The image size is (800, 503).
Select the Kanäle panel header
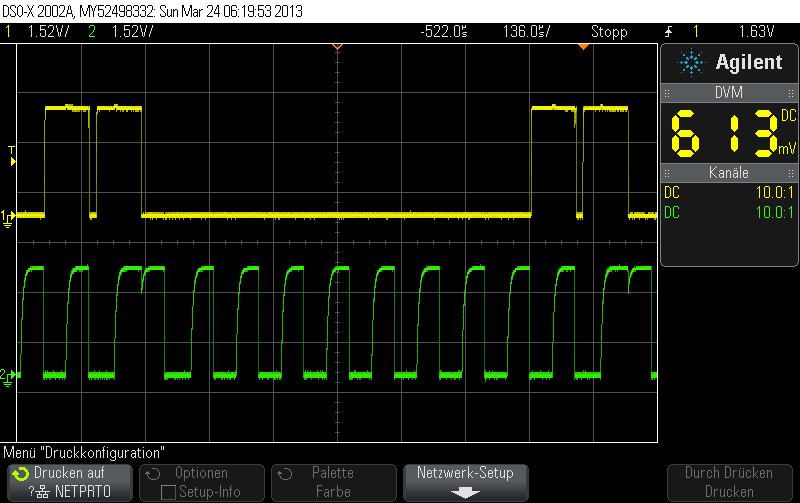pos(729,173)
